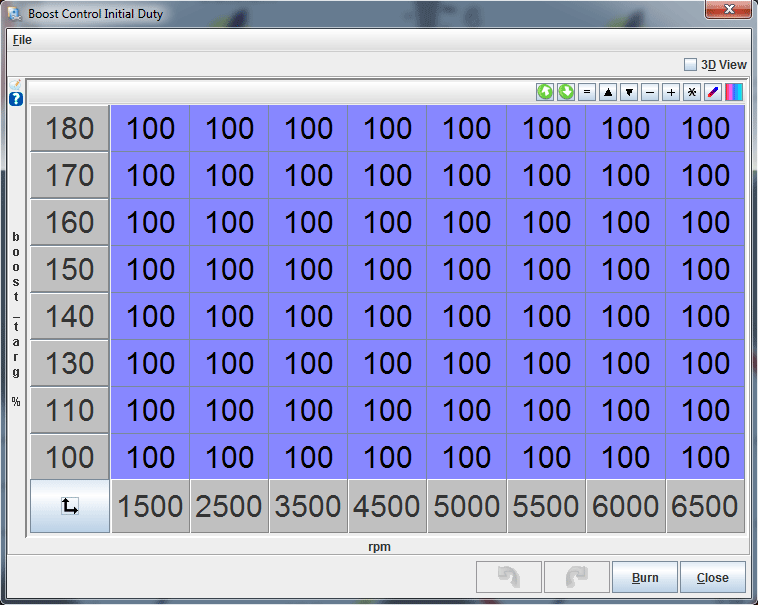
Task: Select the interpolate pencil icon
Action: pos(713,92)
